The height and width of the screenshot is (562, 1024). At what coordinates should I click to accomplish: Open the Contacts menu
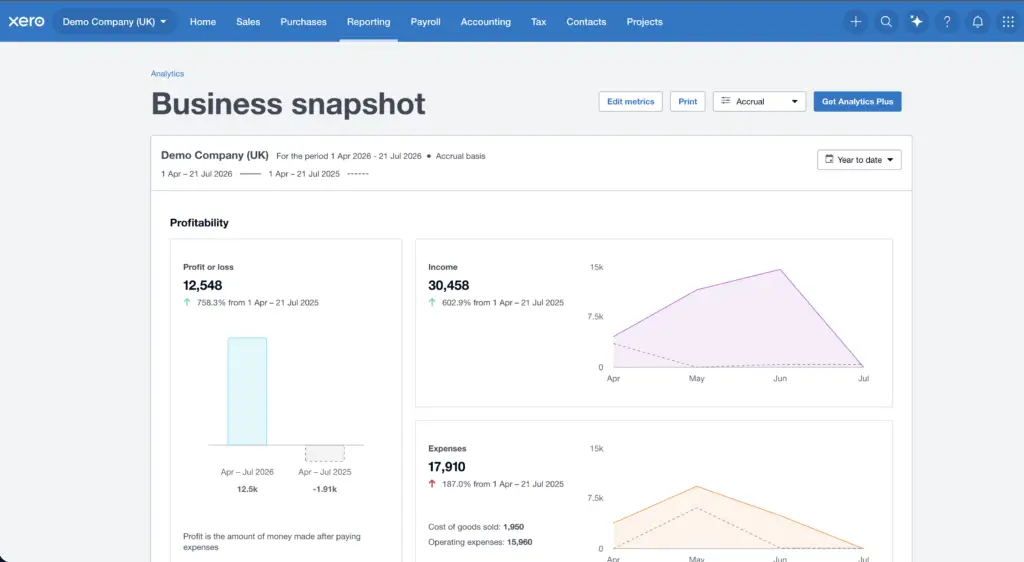586,22
